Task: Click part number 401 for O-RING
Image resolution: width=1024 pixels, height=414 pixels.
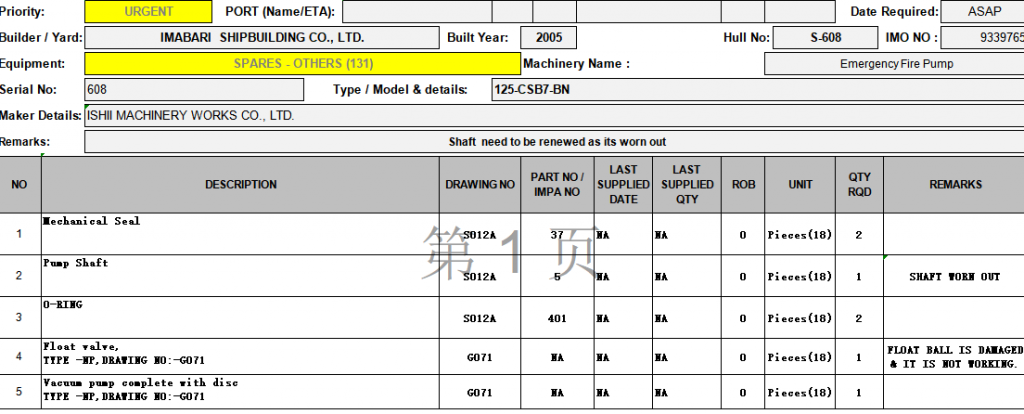Action: 557,318
